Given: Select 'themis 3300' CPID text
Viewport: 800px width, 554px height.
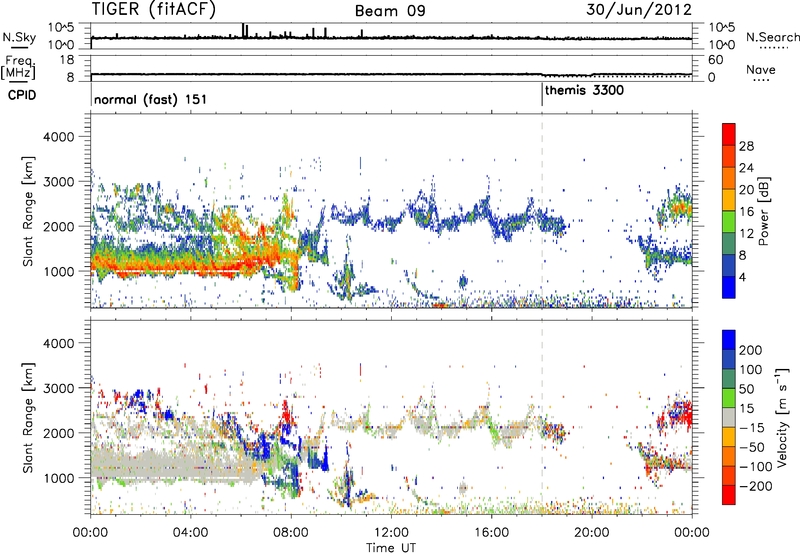Looking at the screenshot, I should 584,91.
